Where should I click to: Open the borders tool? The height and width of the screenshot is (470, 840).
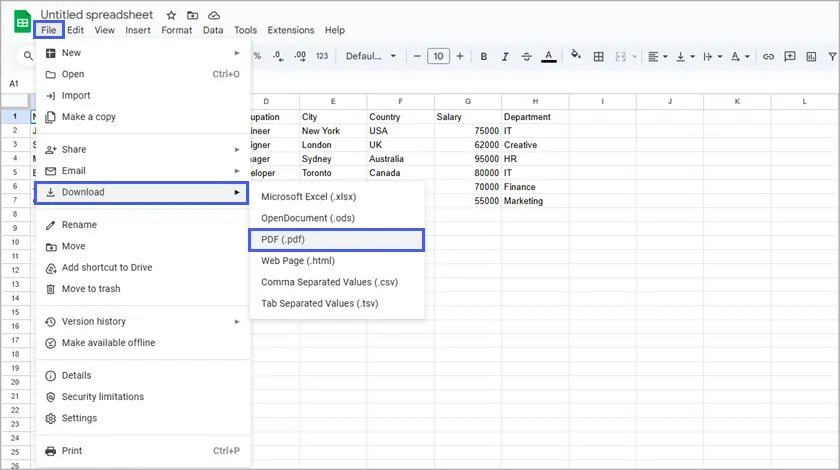pyautogui.click(x=598, y=56)
